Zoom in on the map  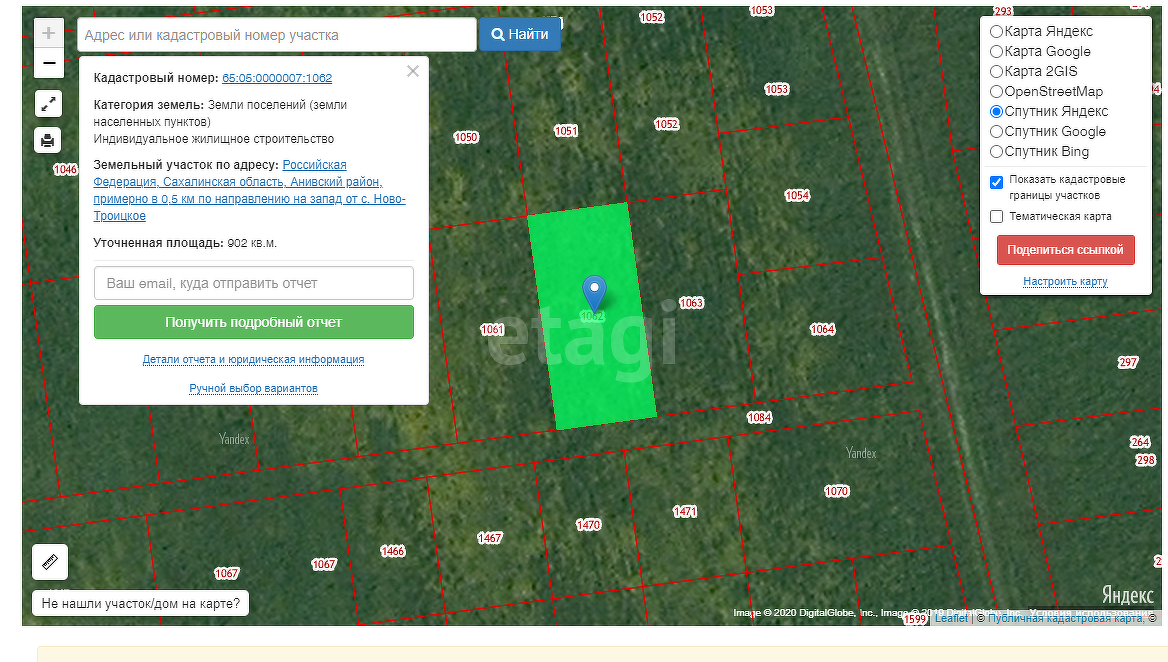point(49,33)
